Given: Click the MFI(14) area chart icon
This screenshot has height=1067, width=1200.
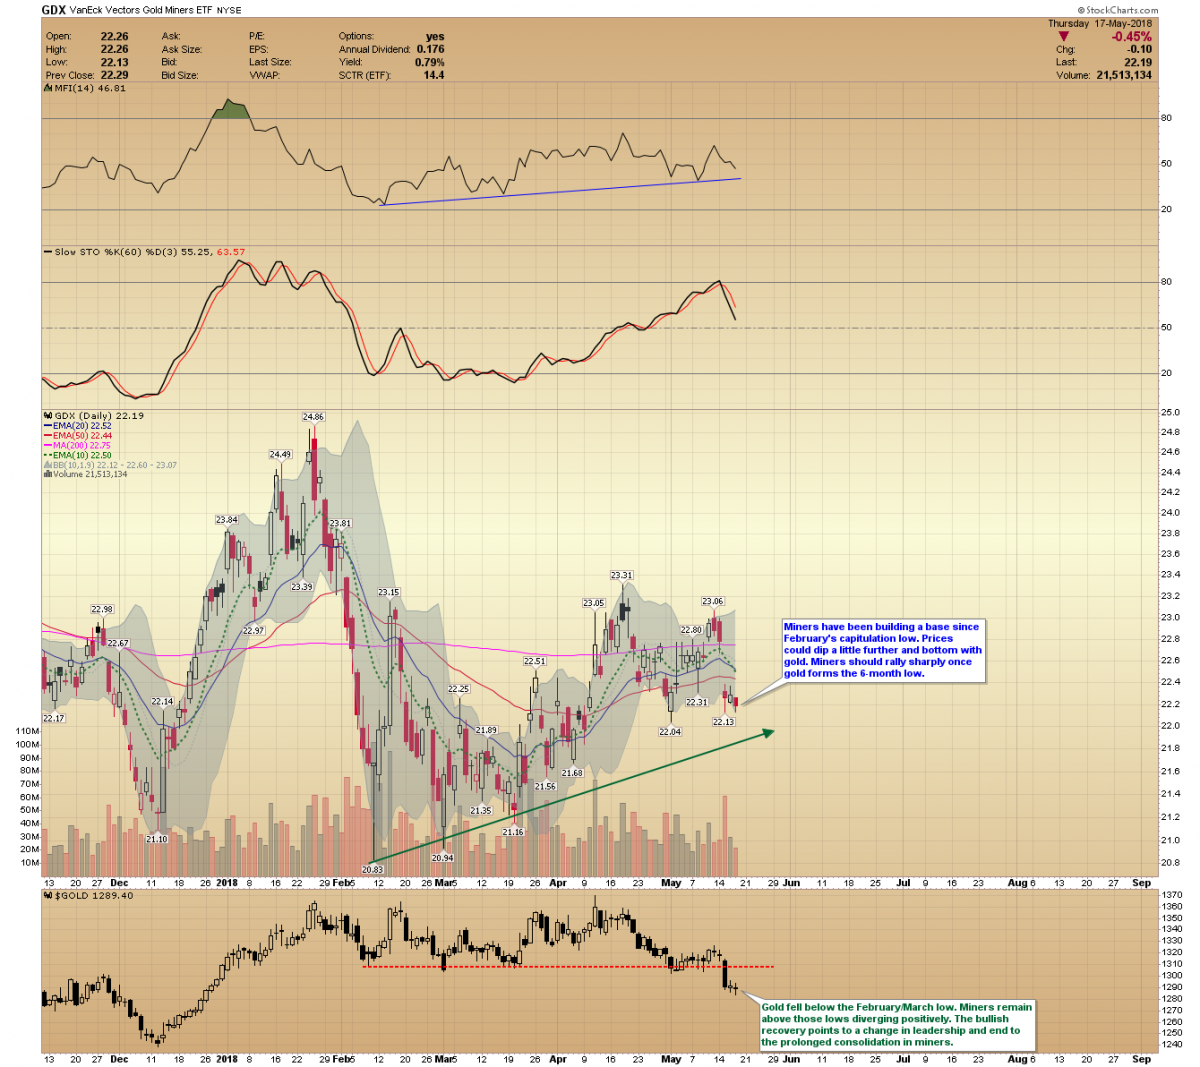Looking at the screenshot, I should (47, 88).
